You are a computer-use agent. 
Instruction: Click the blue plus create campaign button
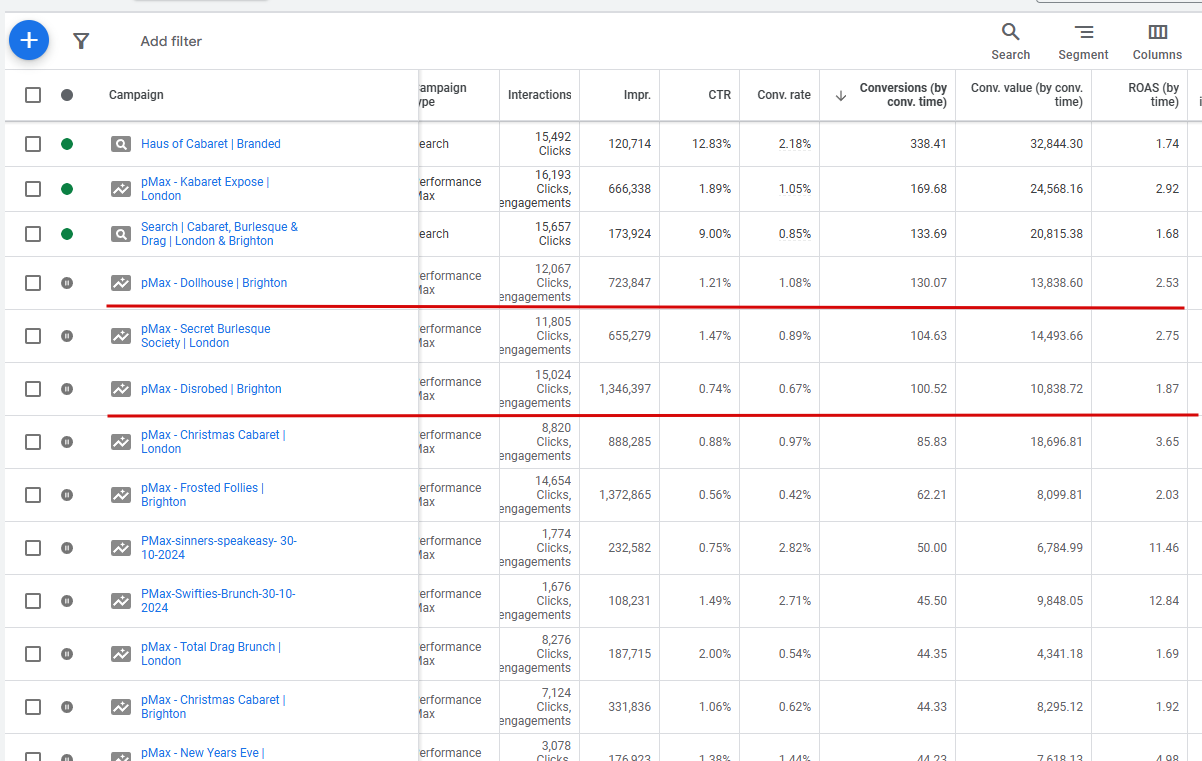pyautogui.click(x=29, y=40)
